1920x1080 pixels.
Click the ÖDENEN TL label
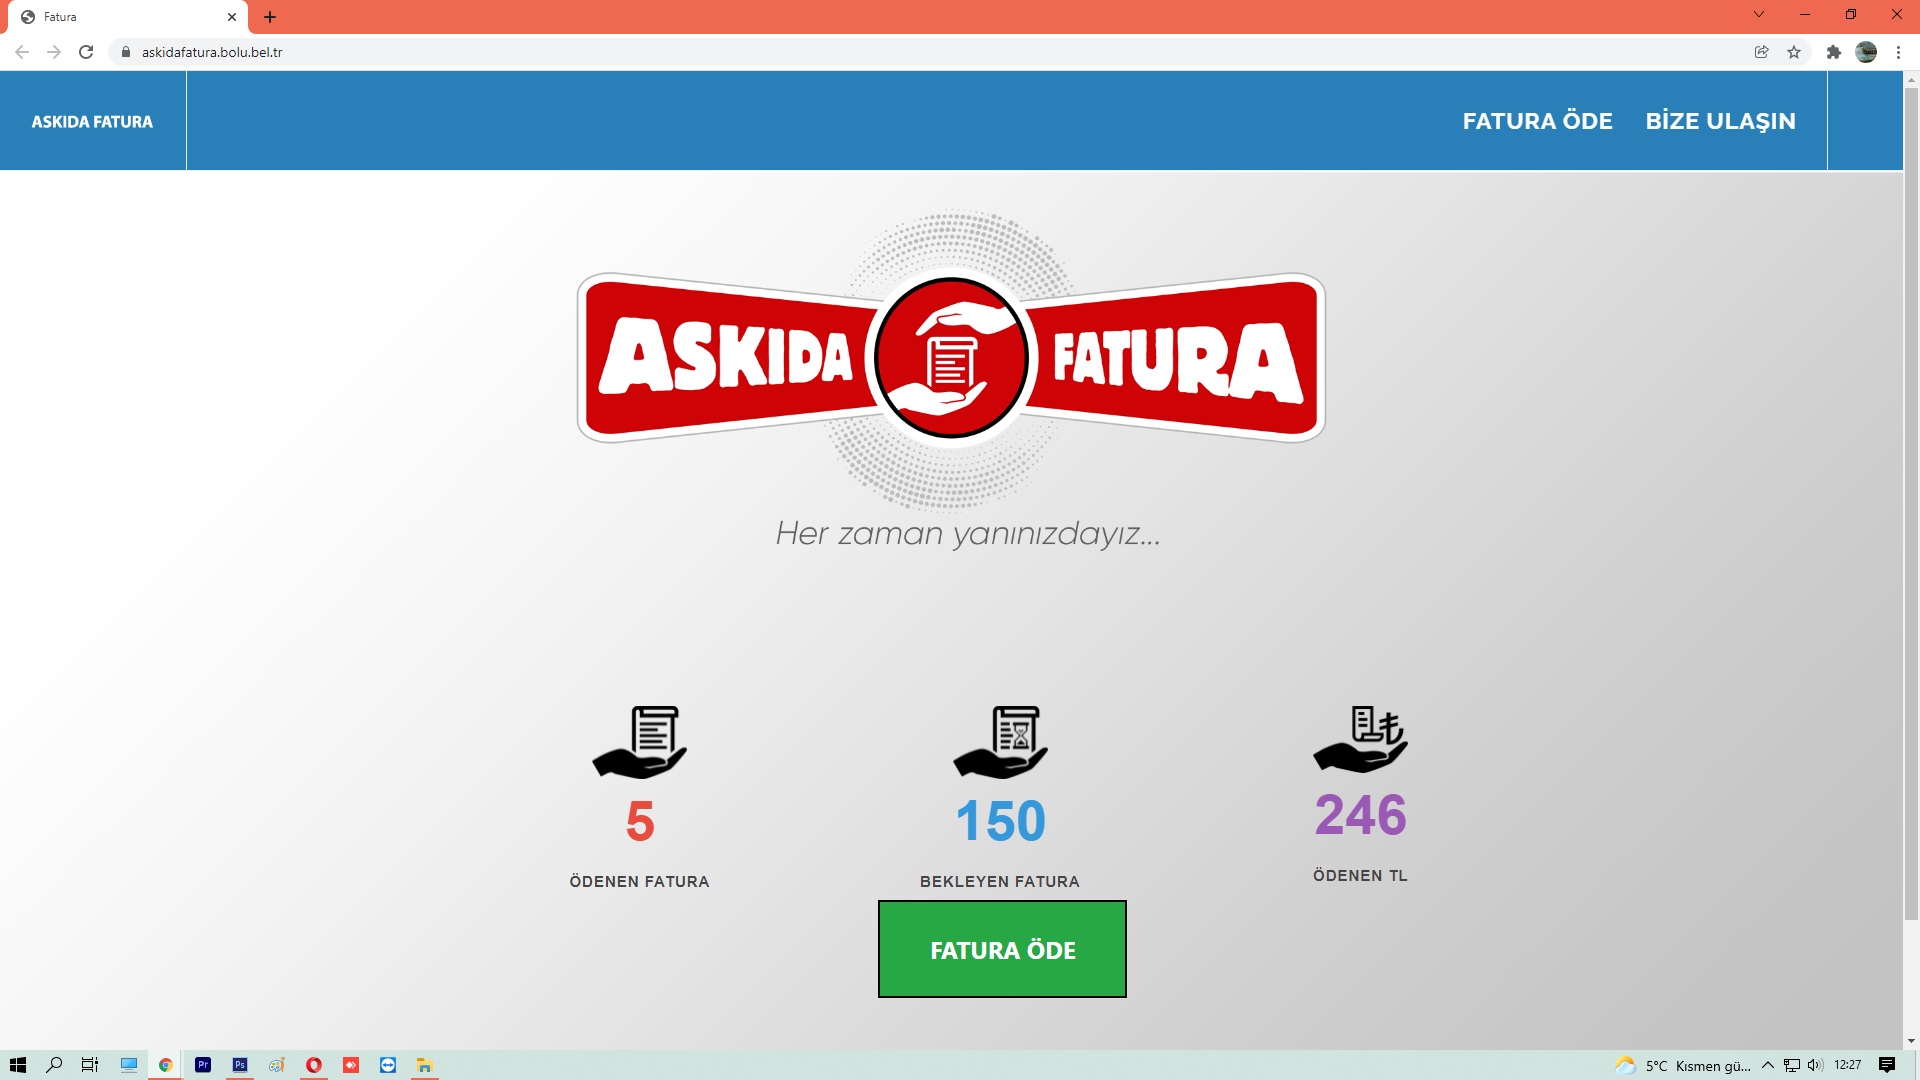[x=1360, y=875]
